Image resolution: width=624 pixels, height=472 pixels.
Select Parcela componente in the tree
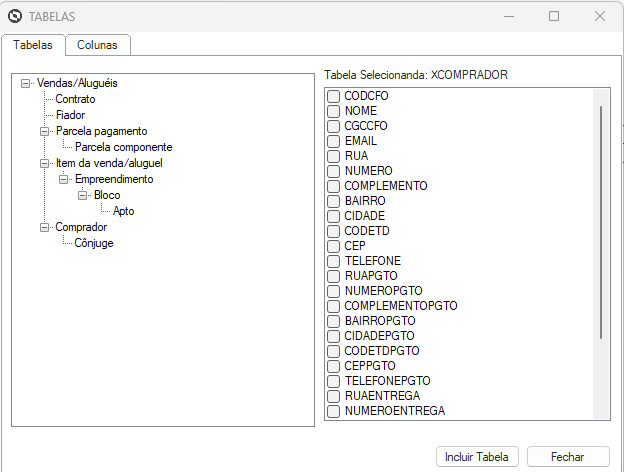(x=123, y=147)
